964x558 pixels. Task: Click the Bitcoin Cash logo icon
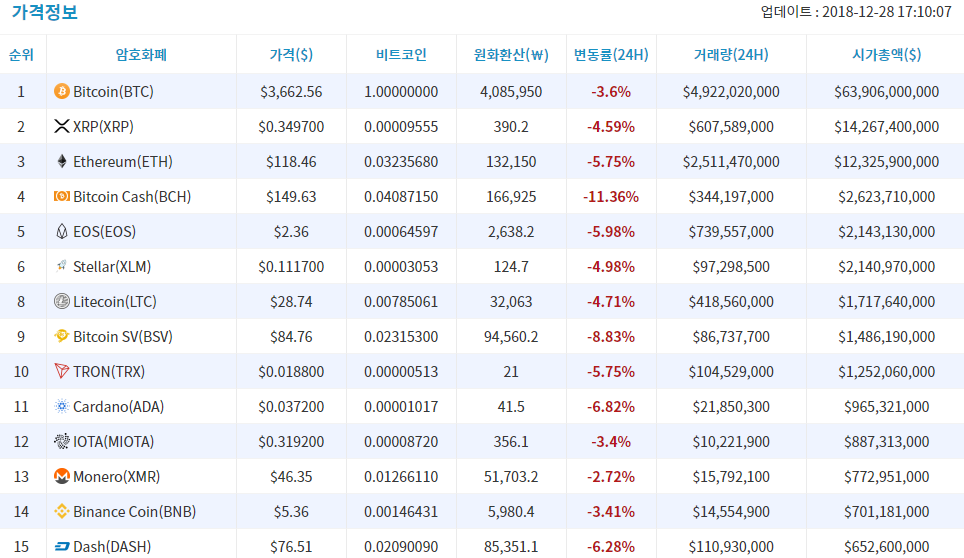tap(61, 197)
